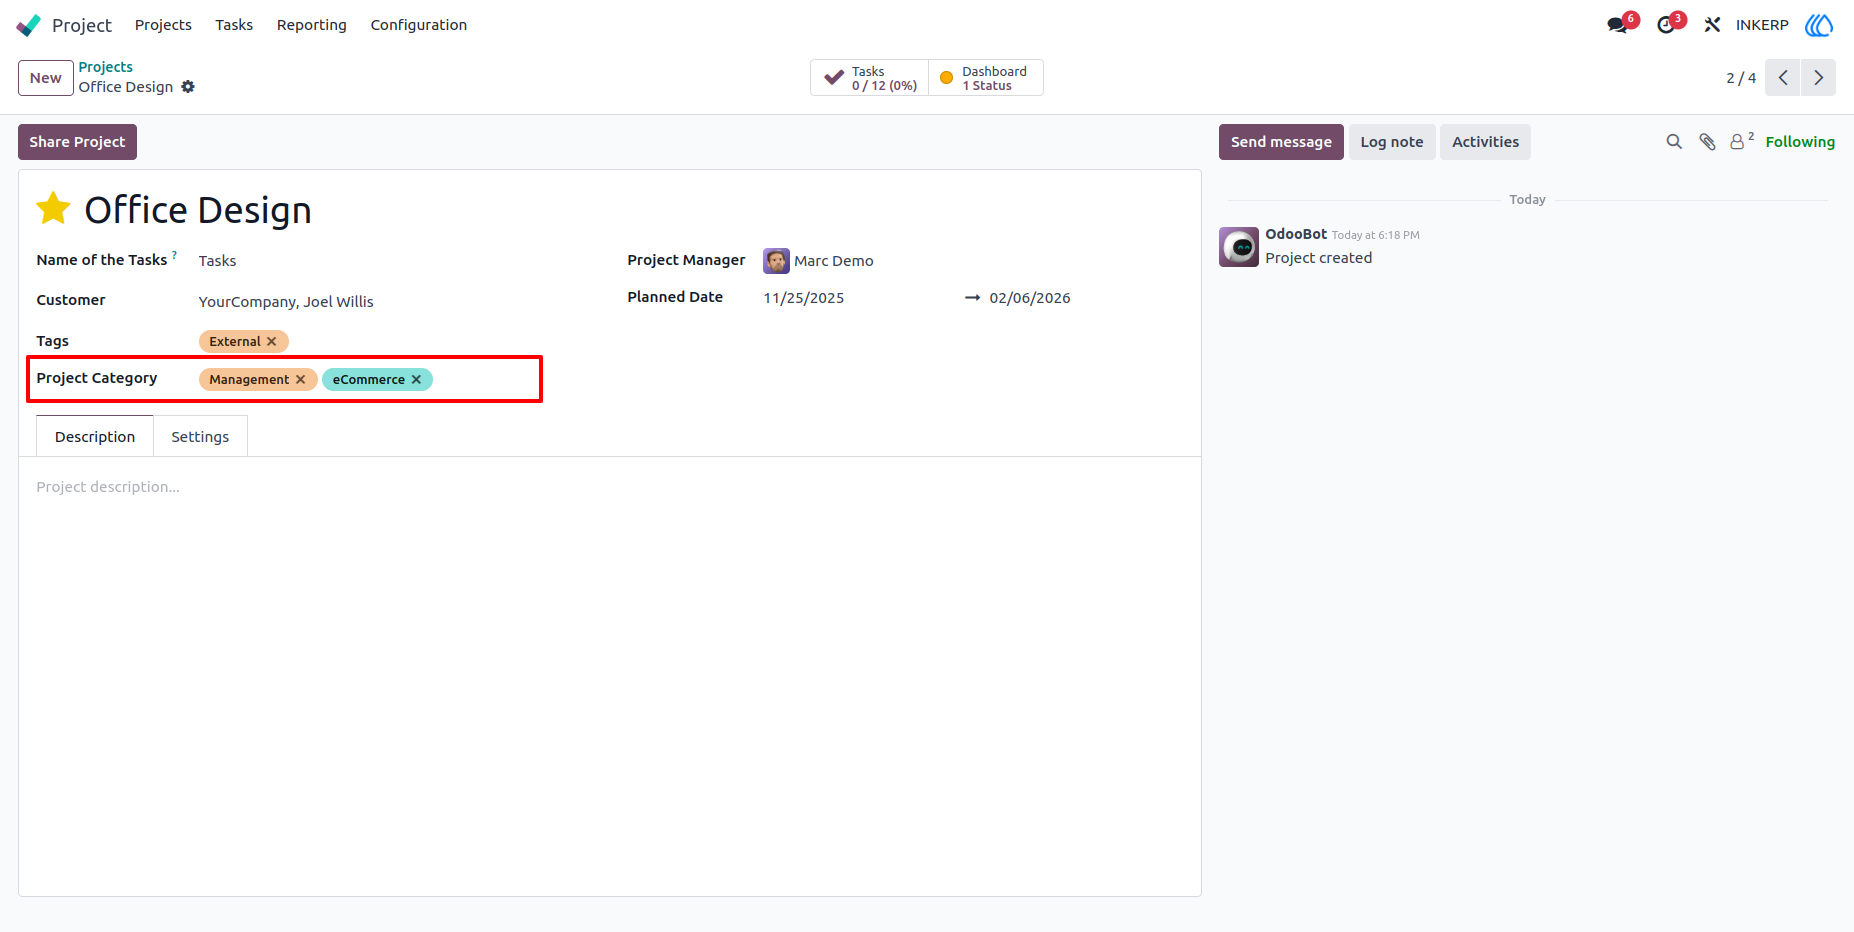
Task: Click planned start date 11/25/2025
Action: click(x=804, y=298)
